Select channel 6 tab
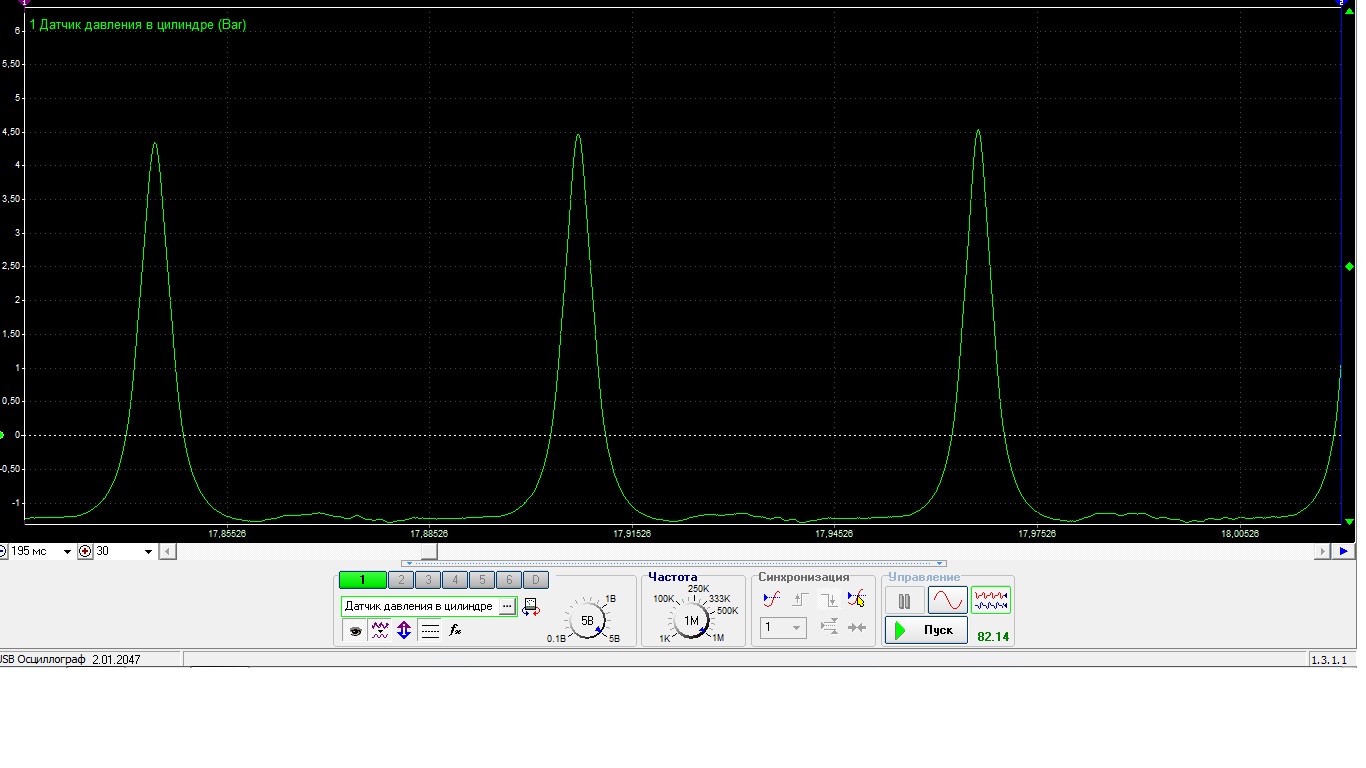 (x=509, y=580)
